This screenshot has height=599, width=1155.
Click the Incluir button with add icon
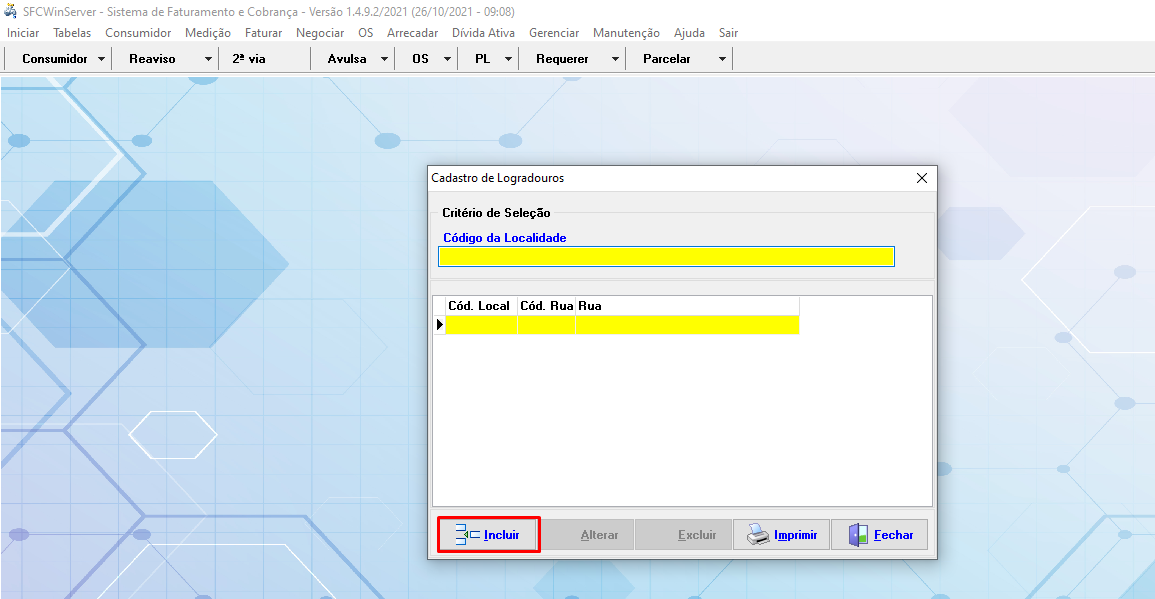tap(489, 535)
